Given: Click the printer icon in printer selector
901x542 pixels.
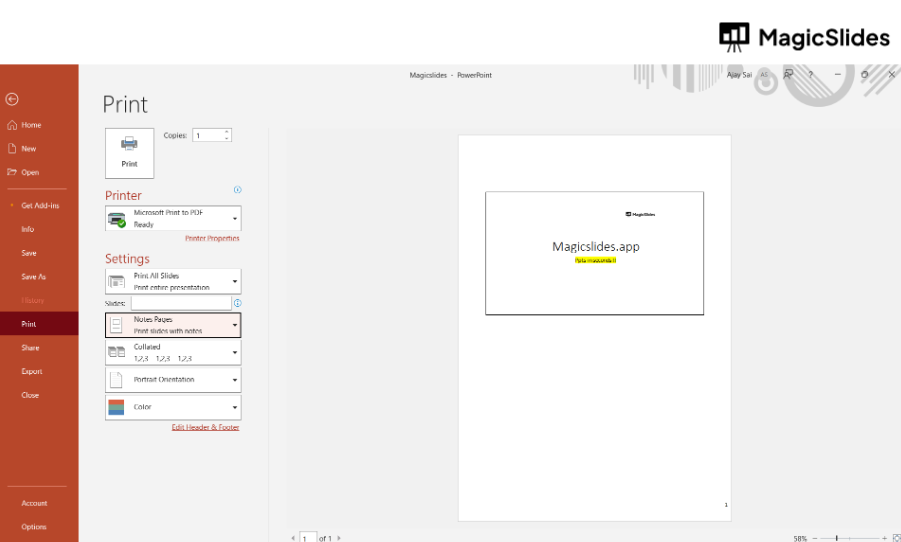Looking at the screenshot, I should [117, 219].
